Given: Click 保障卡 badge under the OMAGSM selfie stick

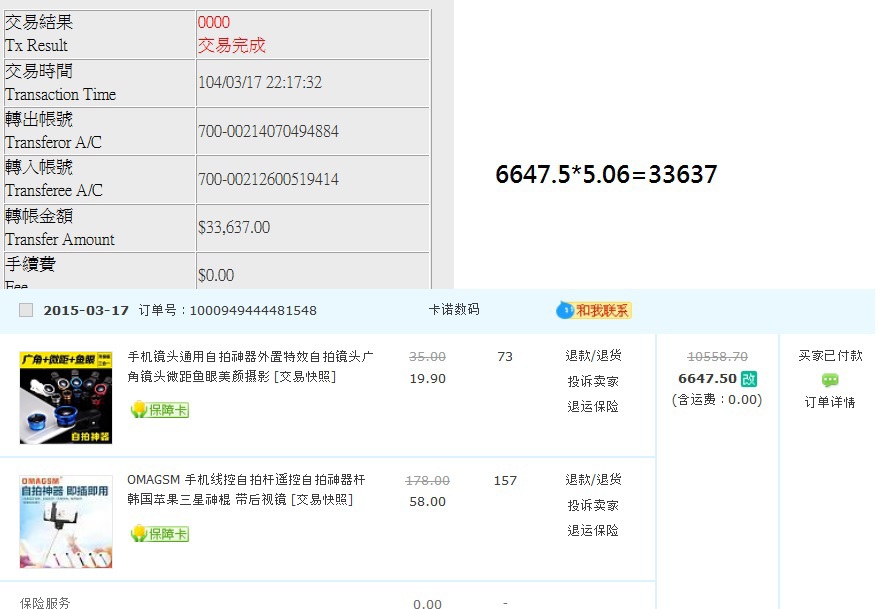Looking at the screenshot, I should (x=160, y=534).
